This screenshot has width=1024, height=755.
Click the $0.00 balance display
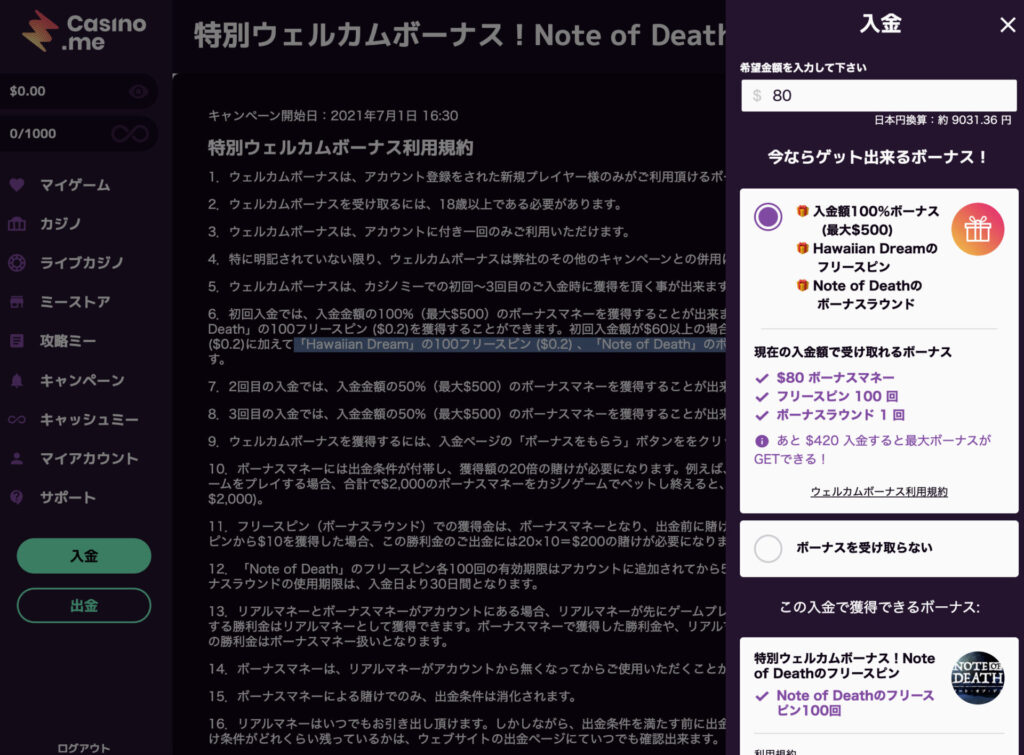(x=27, y=91)
